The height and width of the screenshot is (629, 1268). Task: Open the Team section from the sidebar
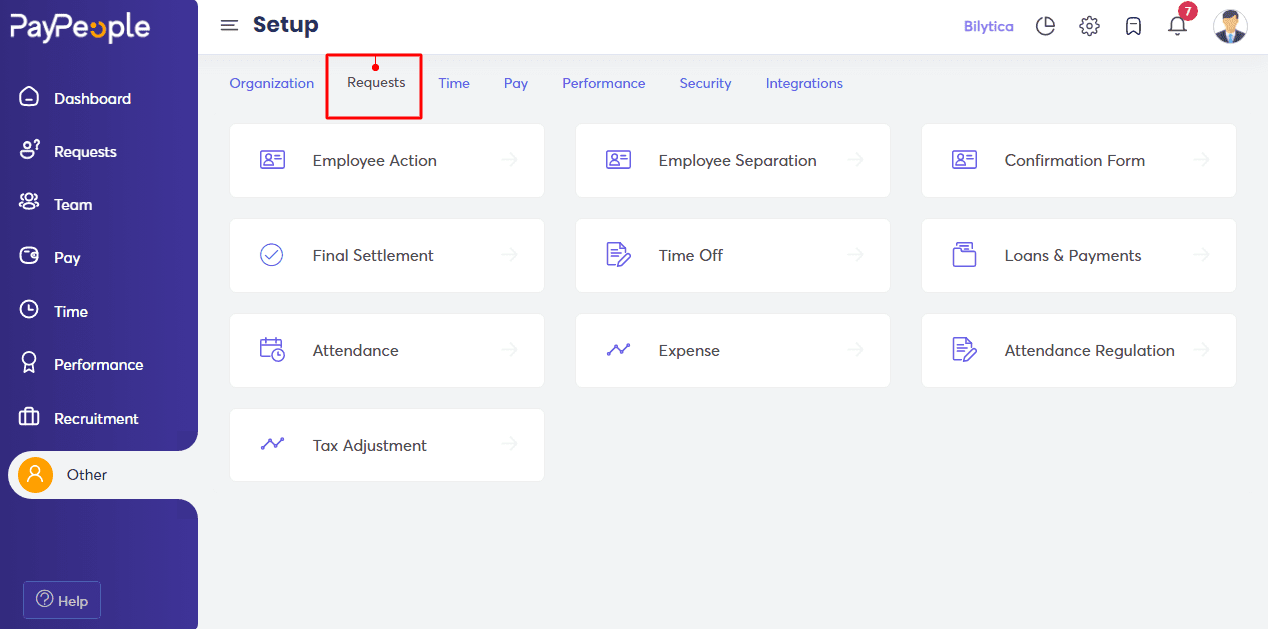click(72, 203)
